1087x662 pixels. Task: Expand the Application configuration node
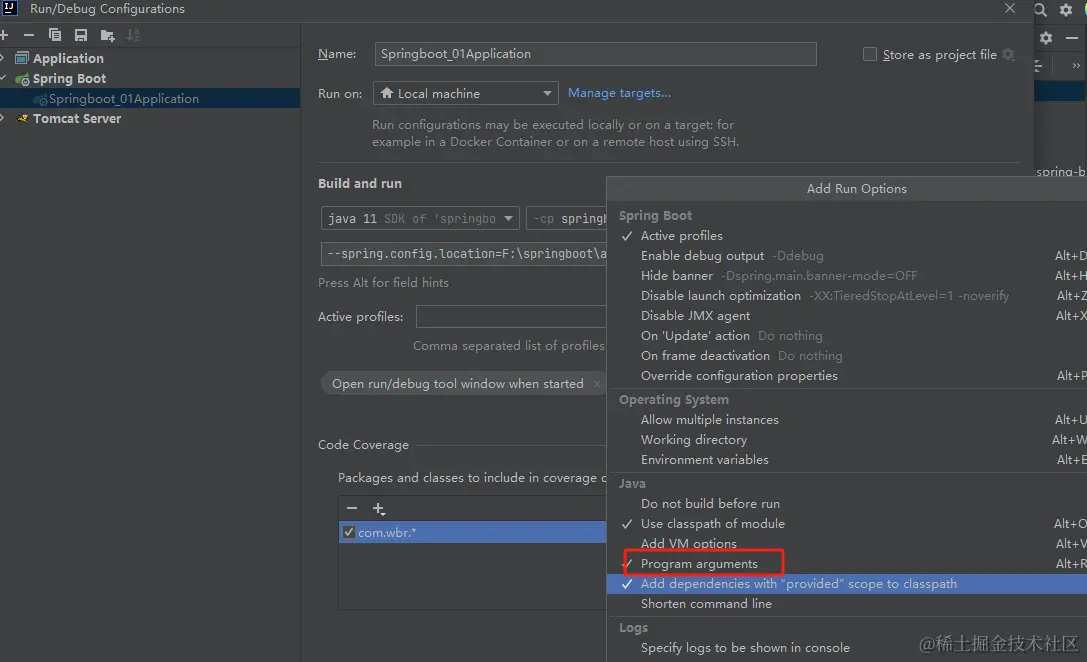3,58
